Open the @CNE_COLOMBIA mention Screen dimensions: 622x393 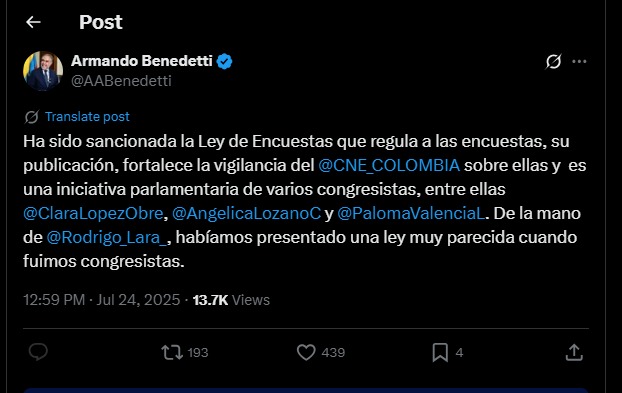click(389, 165)
